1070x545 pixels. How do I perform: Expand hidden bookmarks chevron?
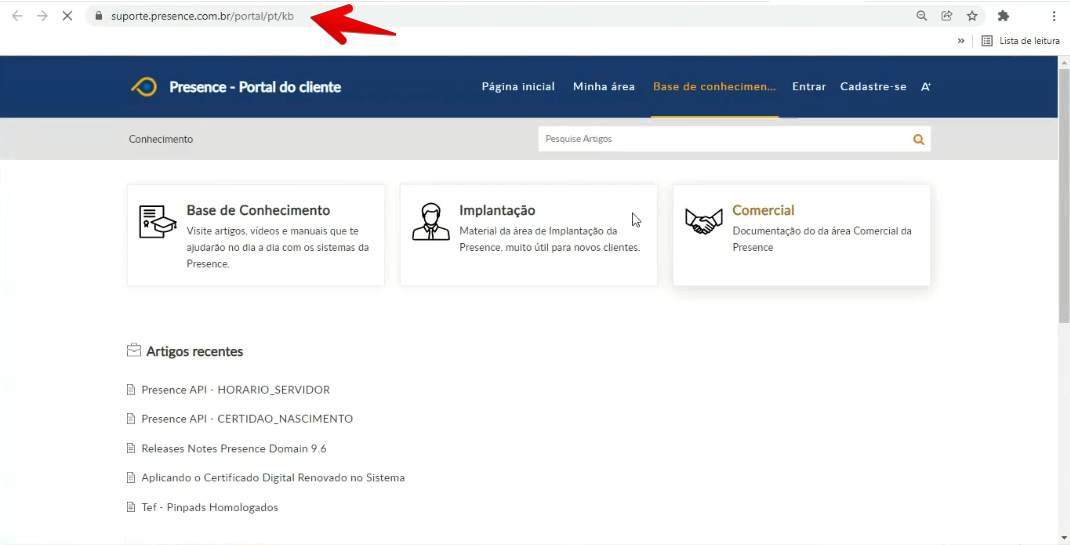pyautogui.click(x=961, y=41)
